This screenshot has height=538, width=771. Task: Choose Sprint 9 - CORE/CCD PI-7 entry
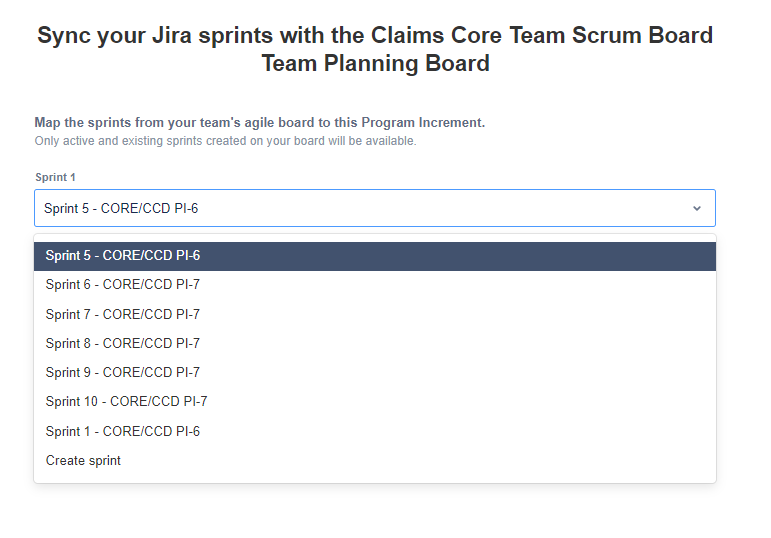pyautogui.click(x=375, y=372)
